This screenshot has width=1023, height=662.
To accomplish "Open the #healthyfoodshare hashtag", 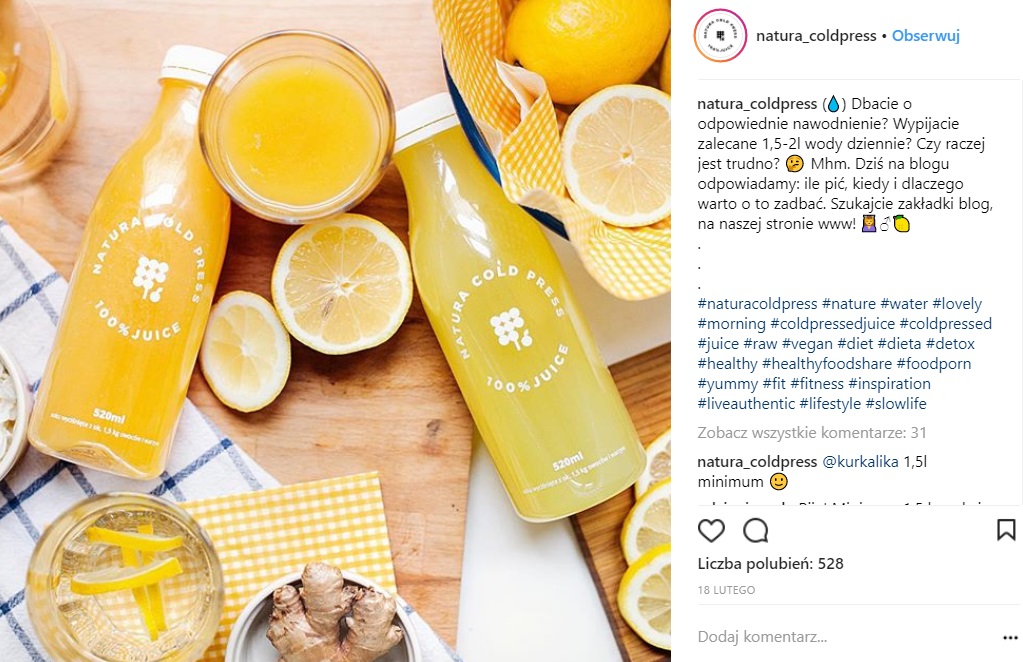I will click(827, 363).
